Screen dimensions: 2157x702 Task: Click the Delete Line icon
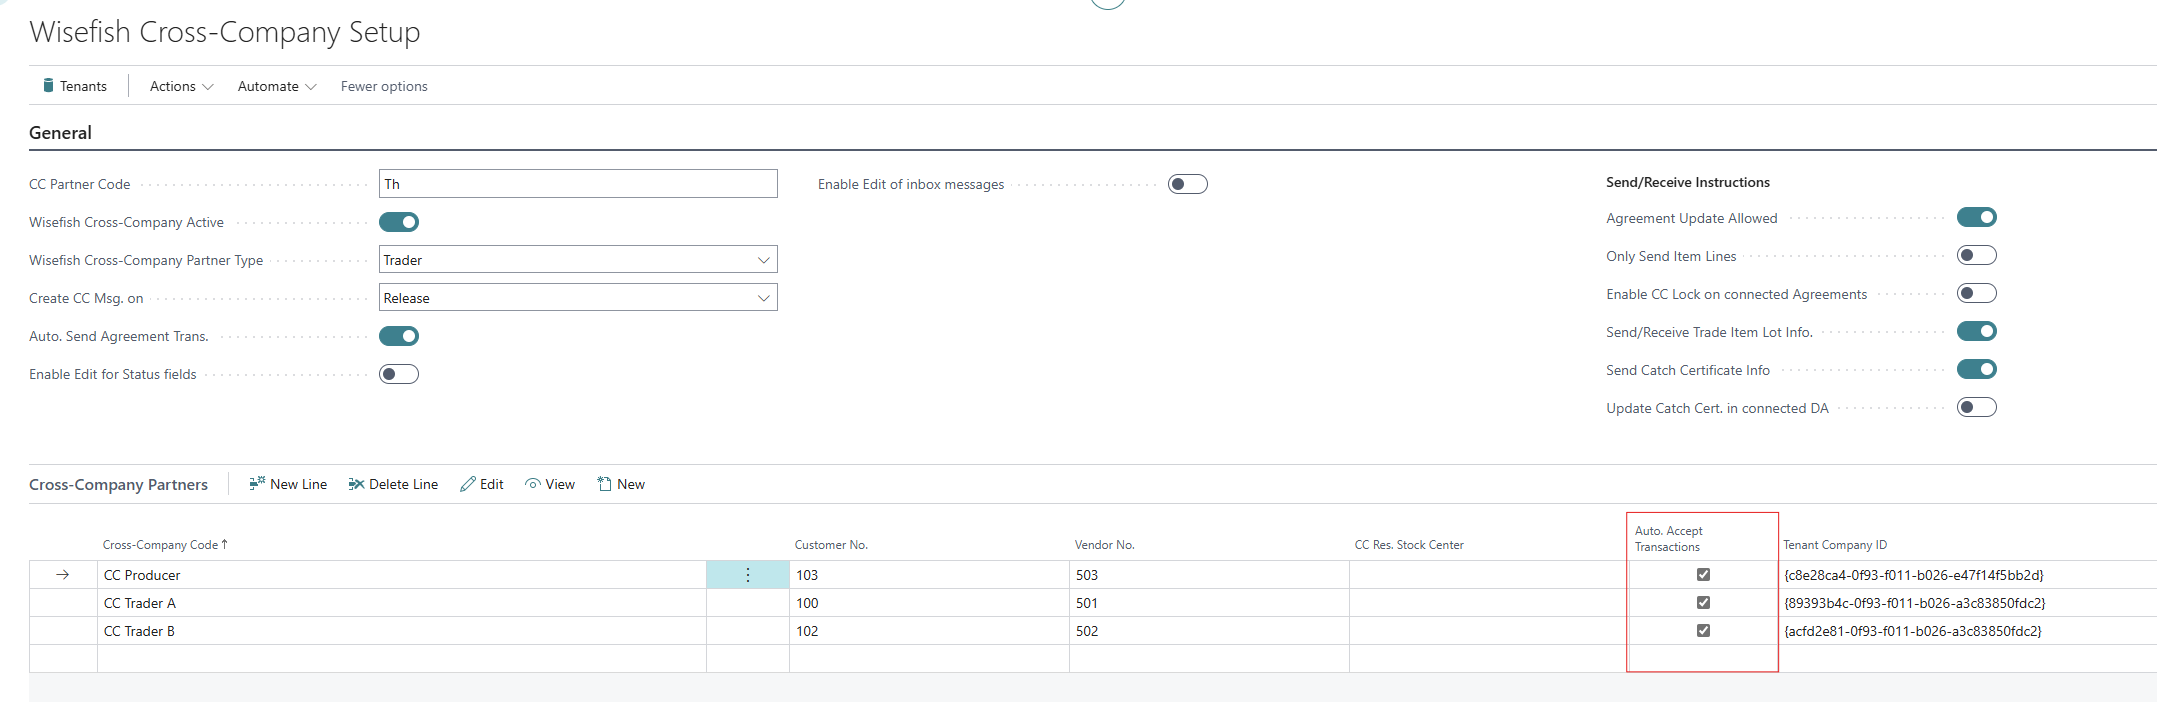coord(356,484)
